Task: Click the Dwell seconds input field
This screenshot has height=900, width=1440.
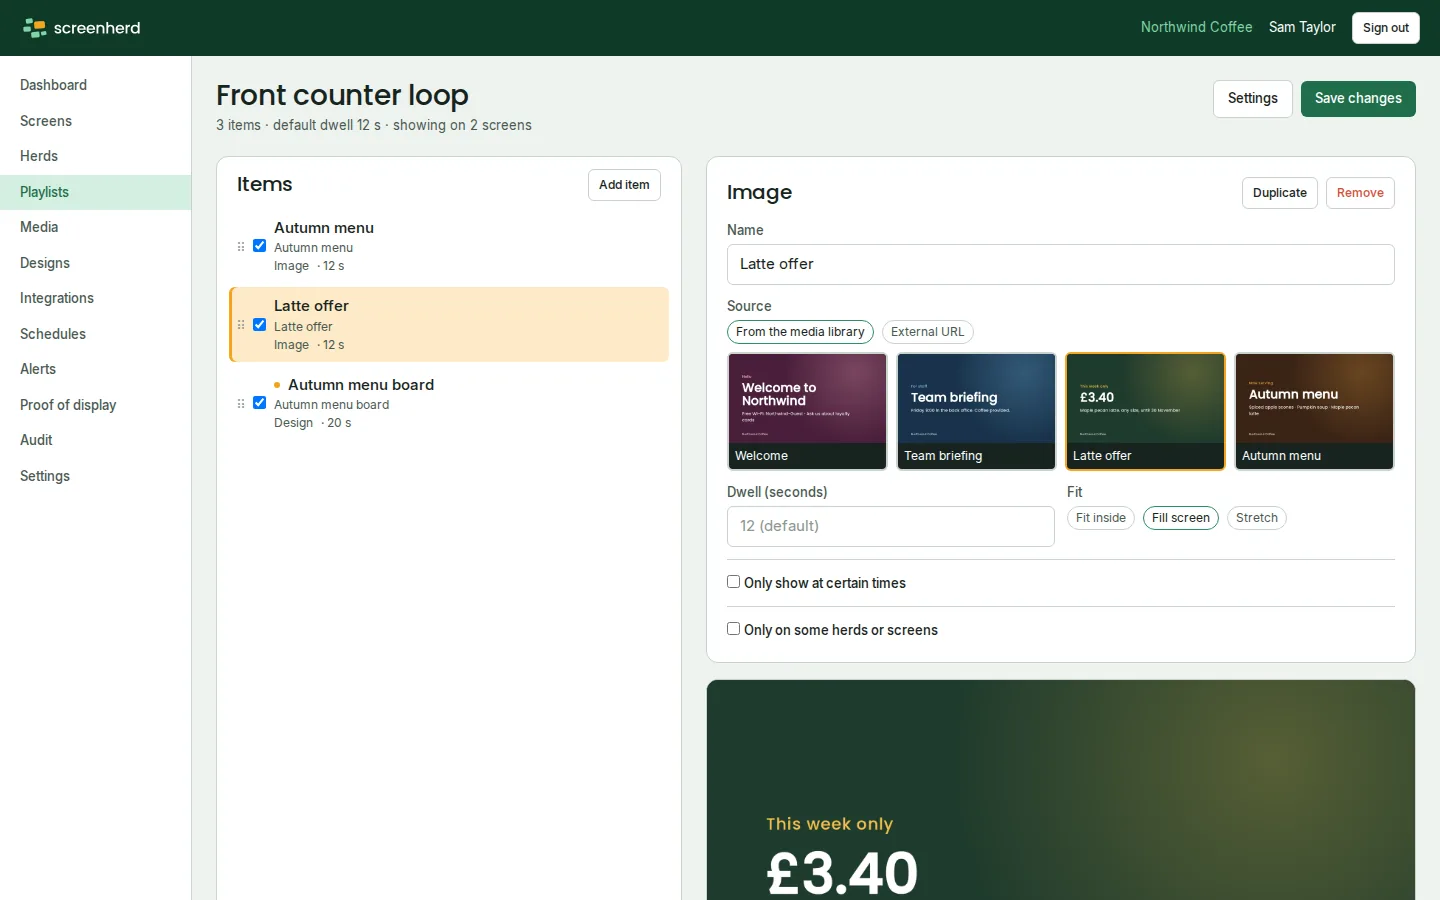Action: [x=891, y=526]
